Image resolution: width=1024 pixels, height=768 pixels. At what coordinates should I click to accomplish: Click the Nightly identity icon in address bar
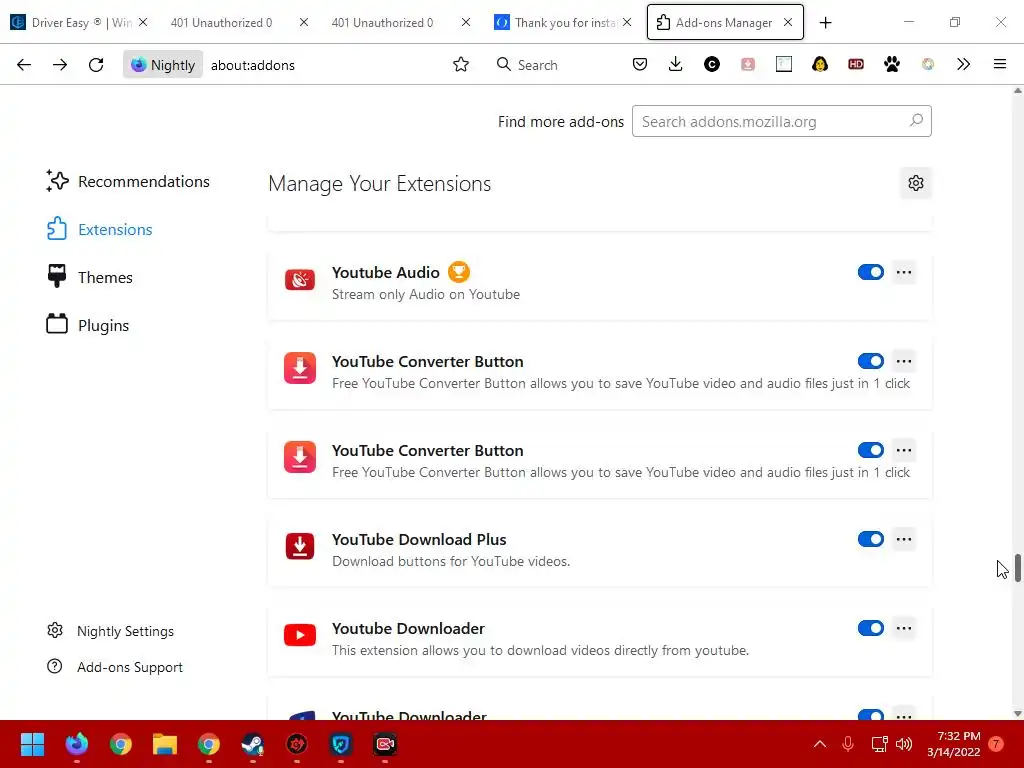[163, 65]
